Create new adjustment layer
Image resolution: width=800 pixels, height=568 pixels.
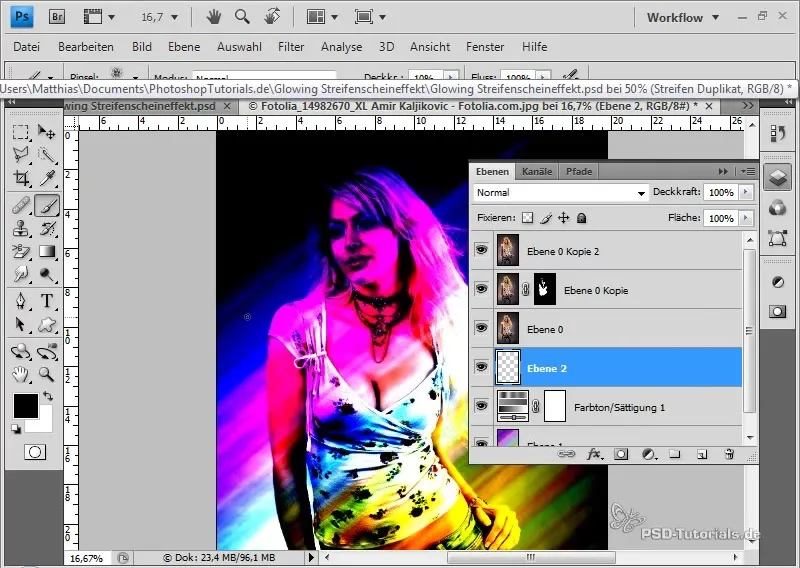(648, 454)
